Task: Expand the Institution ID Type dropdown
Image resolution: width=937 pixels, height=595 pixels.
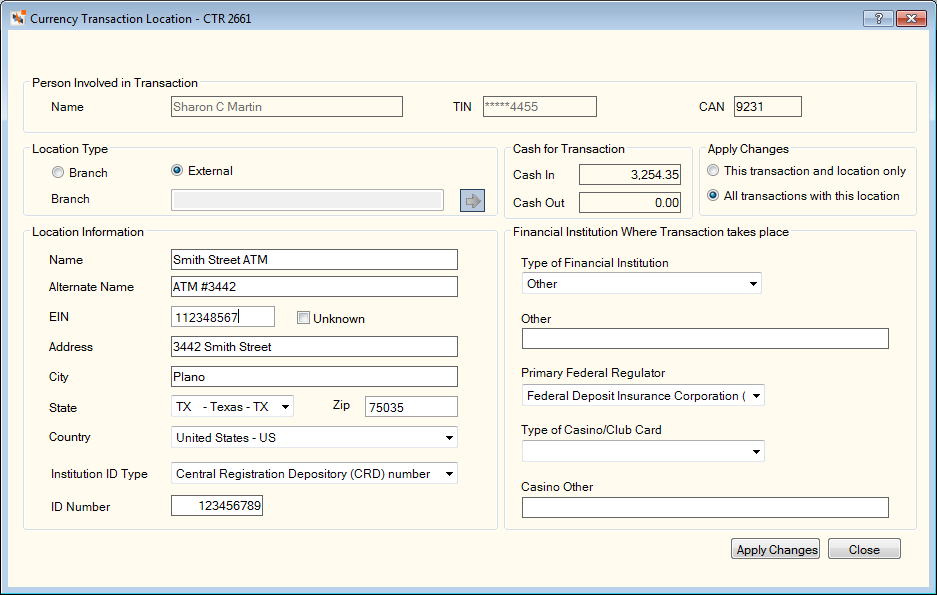Action: [x=449, y=474]
